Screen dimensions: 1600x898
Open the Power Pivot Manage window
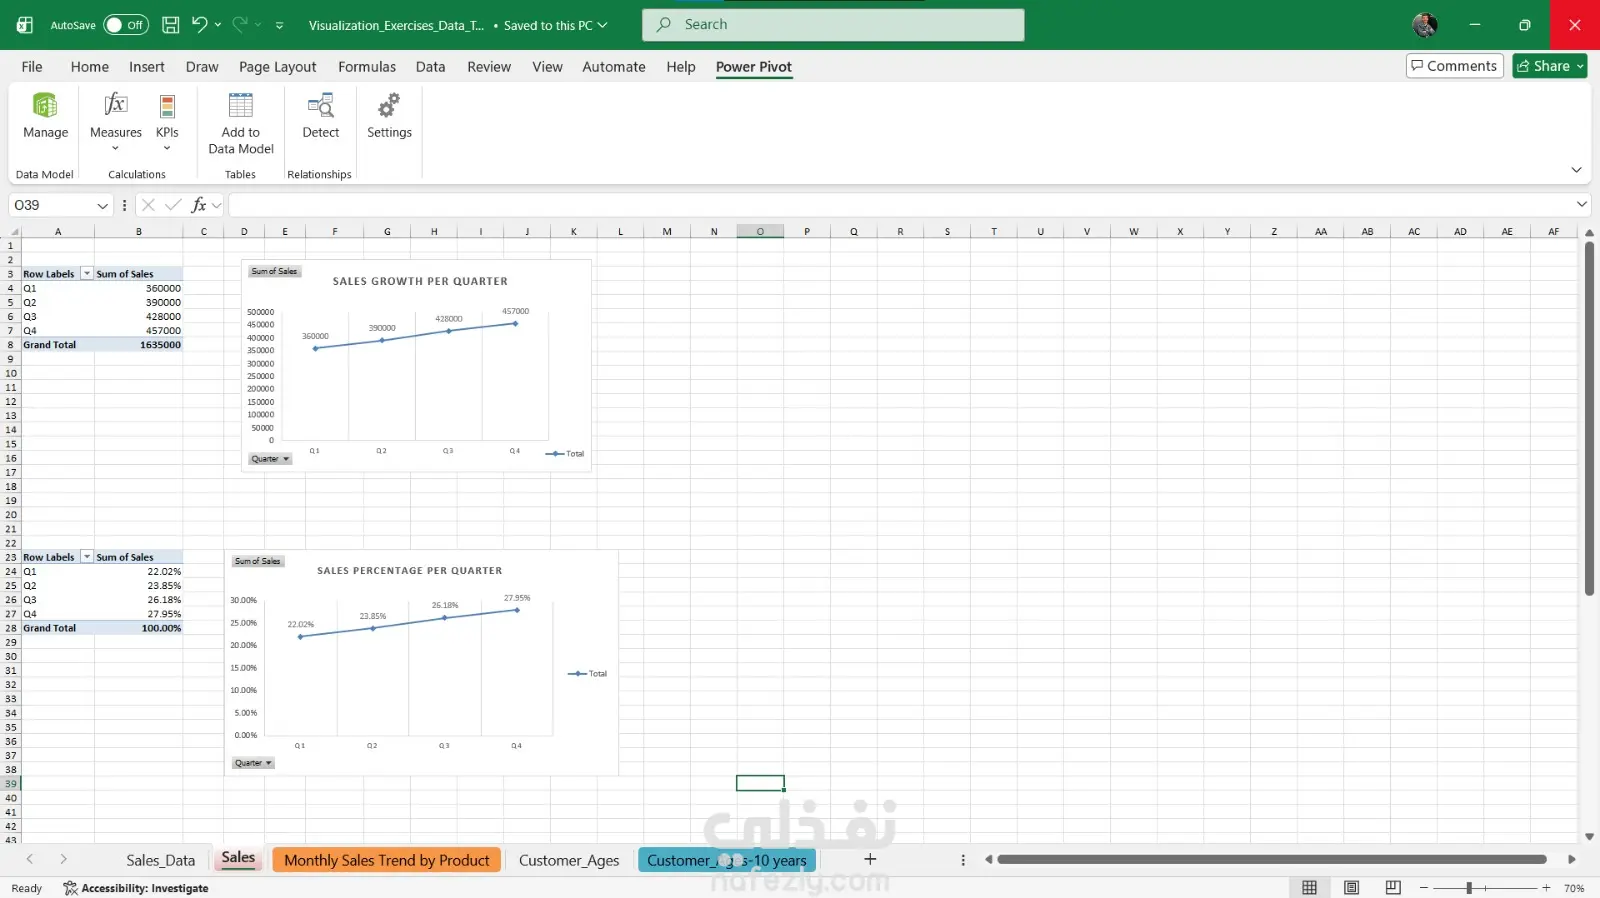45,116
